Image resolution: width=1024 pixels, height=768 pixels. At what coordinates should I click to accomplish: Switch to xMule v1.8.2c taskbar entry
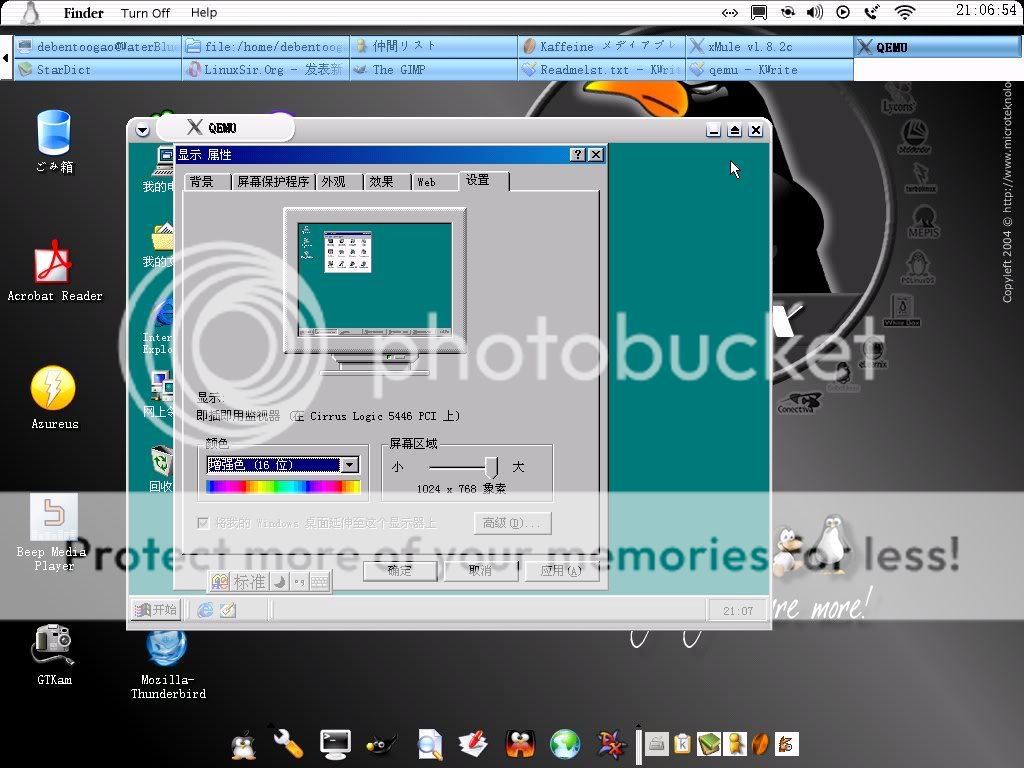(x=769, y=46)
